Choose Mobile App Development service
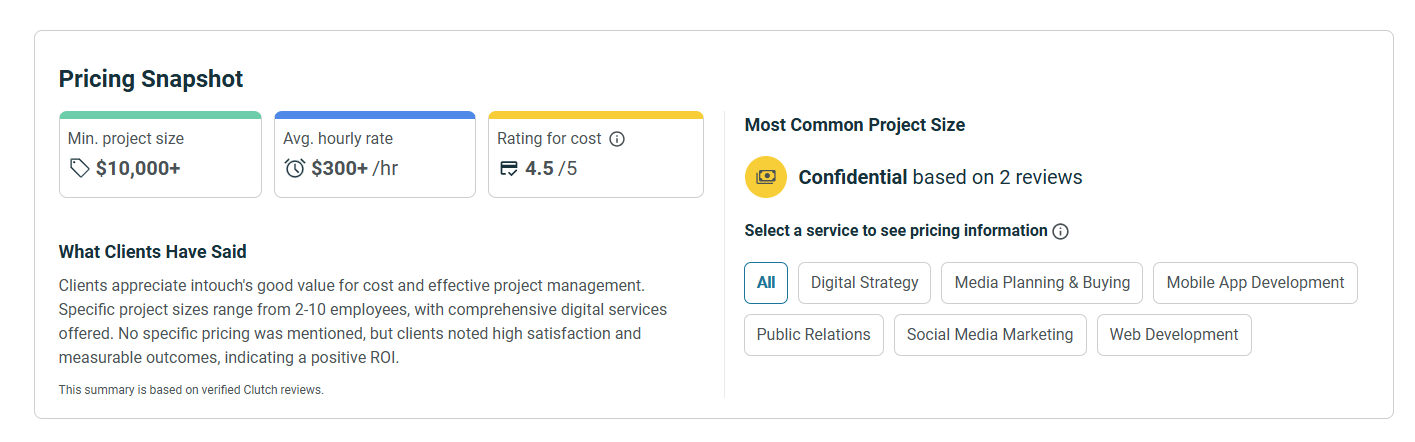1415x442 pixels. pyautogui.click(x=1255, y=283)
